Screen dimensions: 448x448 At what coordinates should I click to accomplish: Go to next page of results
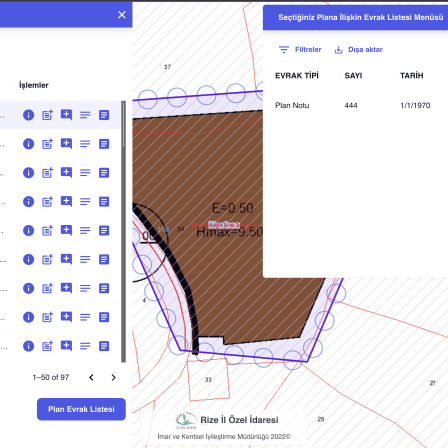(113, 377)
